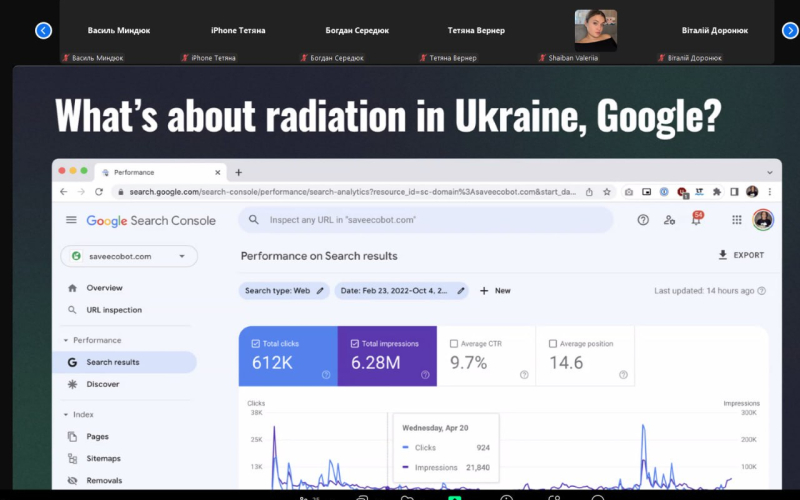This screenshot has height=500, width=800.
Task: Open the browser side panel icon
Action: pyautogui.click(x=734, y=192)
